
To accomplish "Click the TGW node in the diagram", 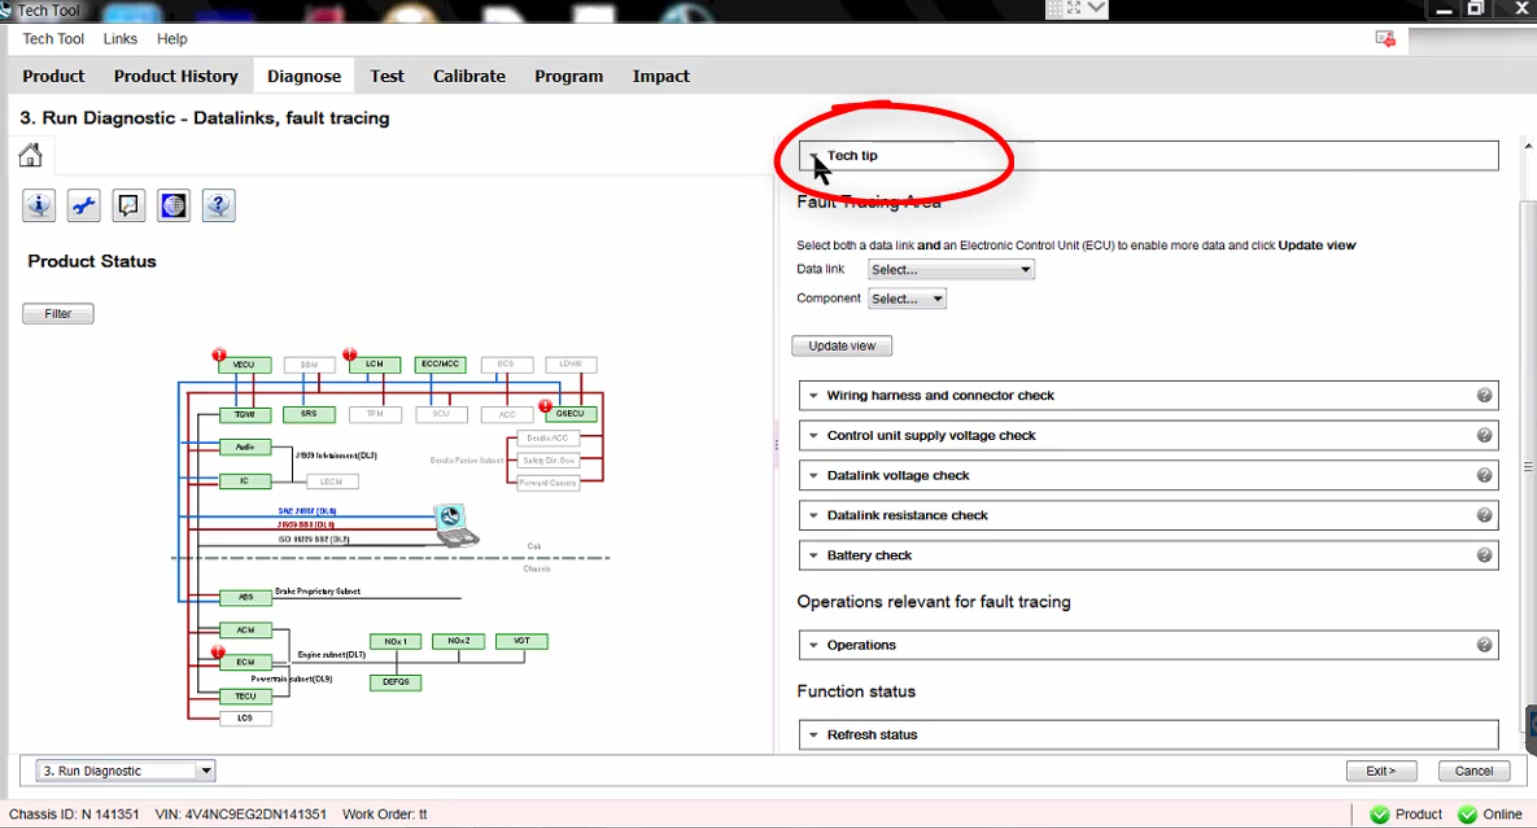I will (245, 414).
